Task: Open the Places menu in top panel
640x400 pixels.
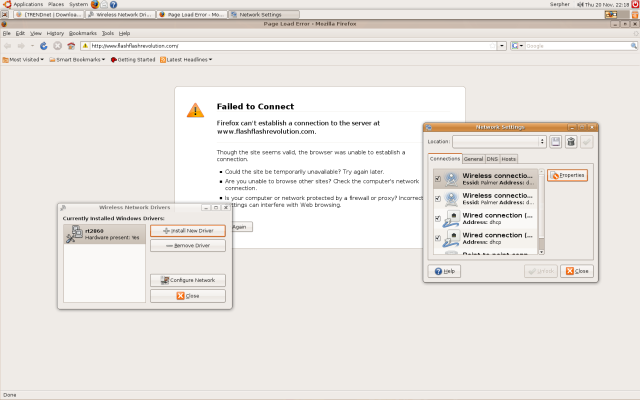Action: pos(56,4)
